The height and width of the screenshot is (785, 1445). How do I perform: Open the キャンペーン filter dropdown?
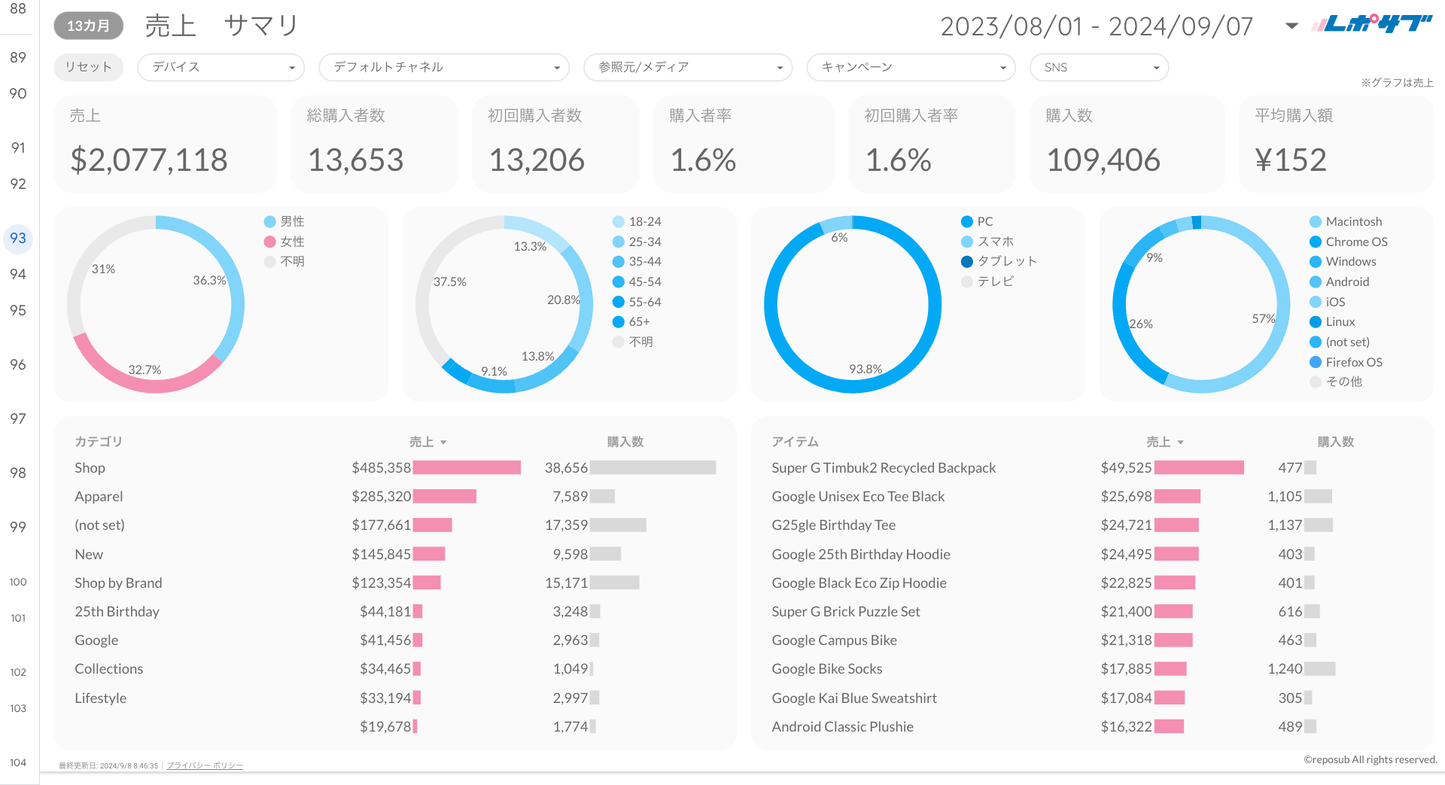pyautogui.click(x=911, y=67)
